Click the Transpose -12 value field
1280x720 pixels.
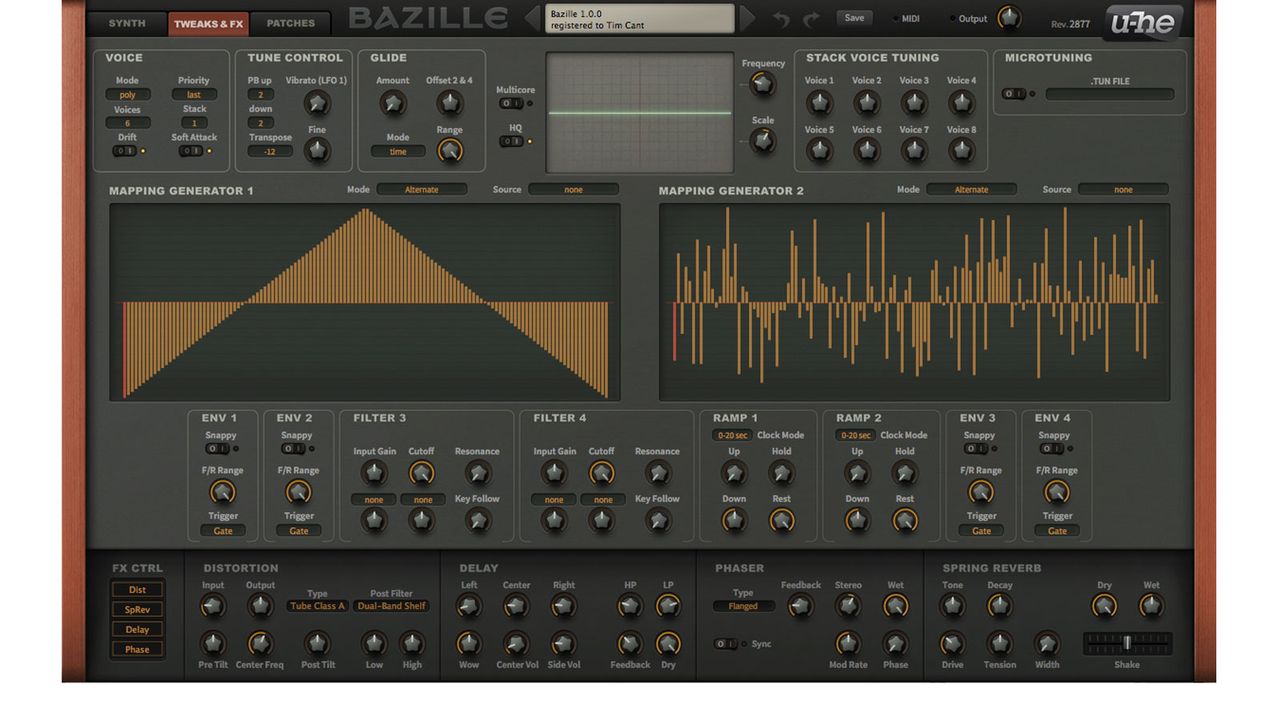(x=270, y=151)
